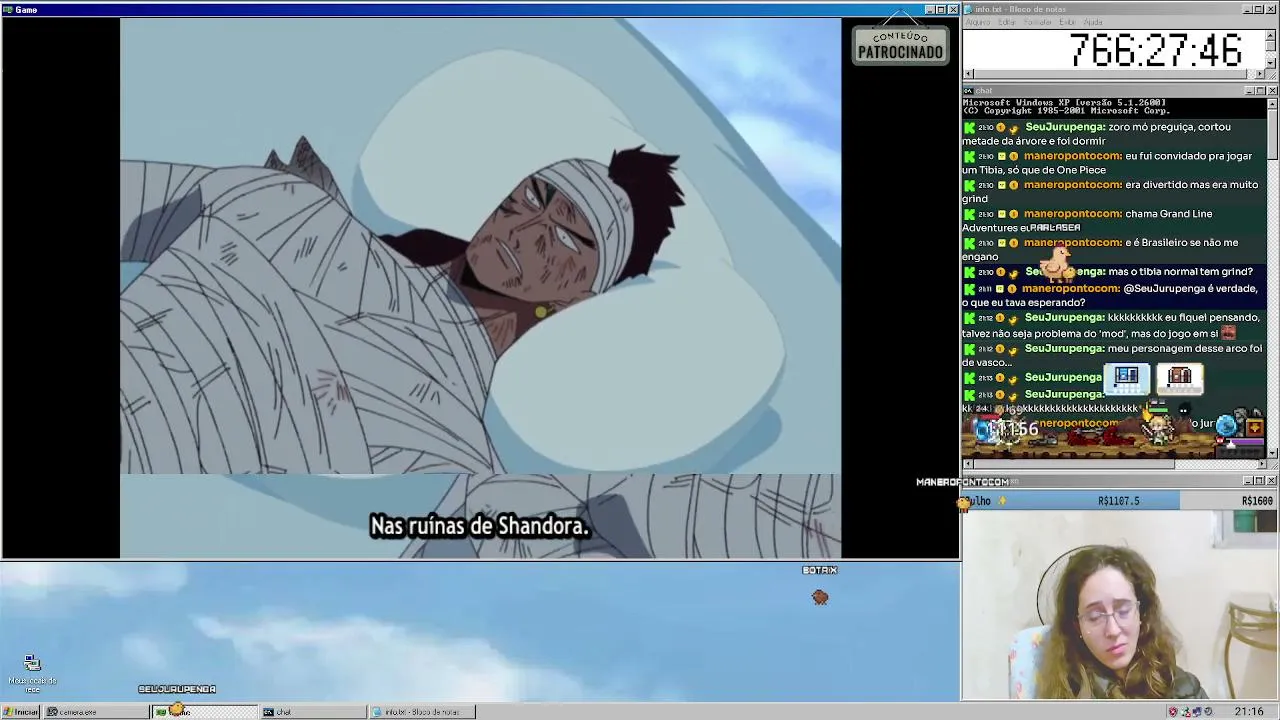Click the orange creature on the Game taskbar button
This screenshot has height=720, width=1280.
click(x=178, y=709)
